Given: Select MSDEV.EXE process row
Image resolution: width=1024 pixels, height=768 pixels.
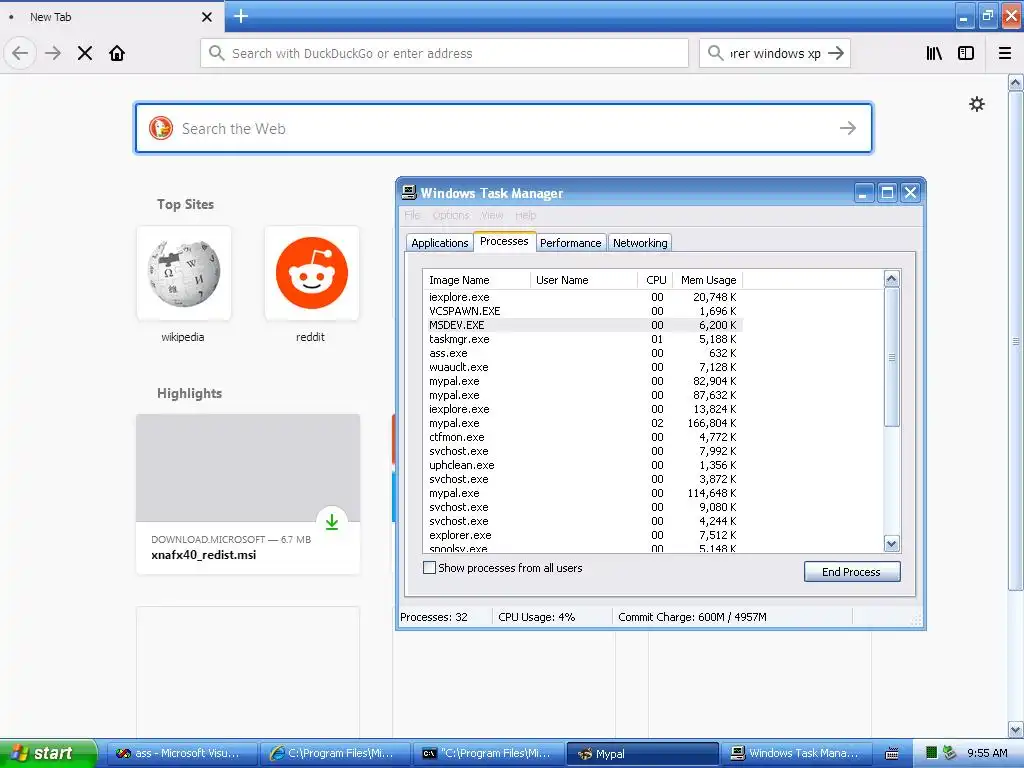Looking at the screenshot, I should tap(583, 325).
